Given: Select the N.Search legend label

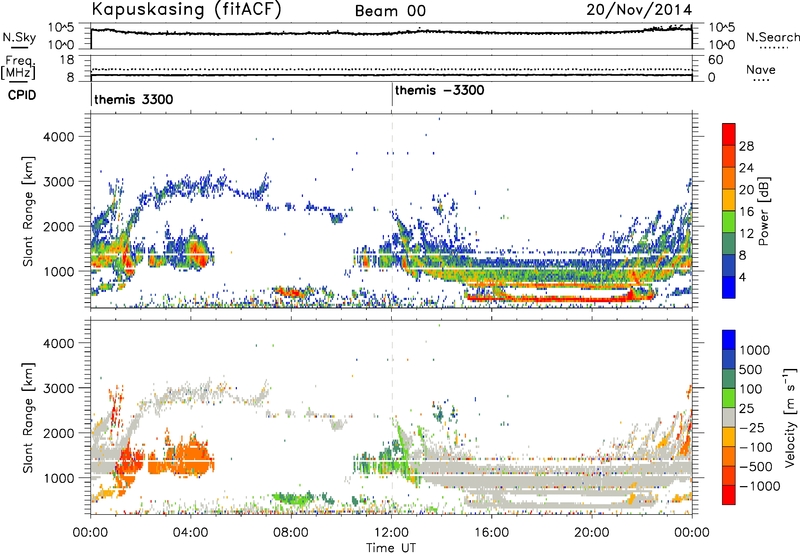Looking at the screenshot, I should point(772,37).
